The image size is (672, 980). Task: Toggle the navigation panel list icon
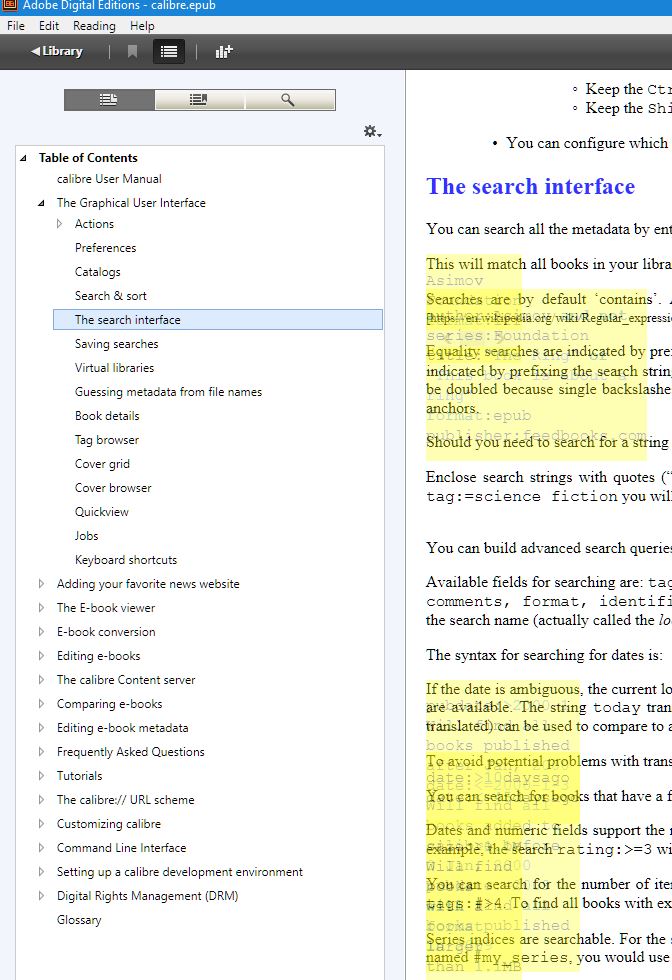[169, 51]
